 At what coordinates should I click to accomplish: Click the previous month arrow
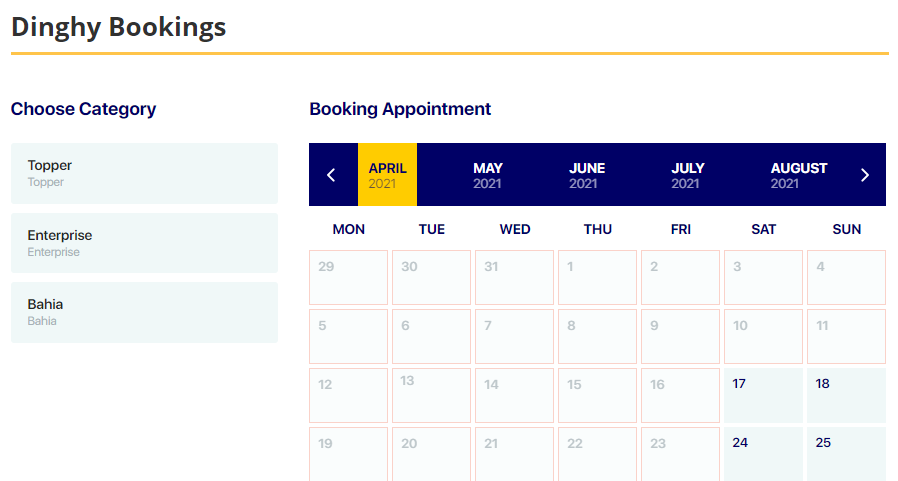point(332,175)
